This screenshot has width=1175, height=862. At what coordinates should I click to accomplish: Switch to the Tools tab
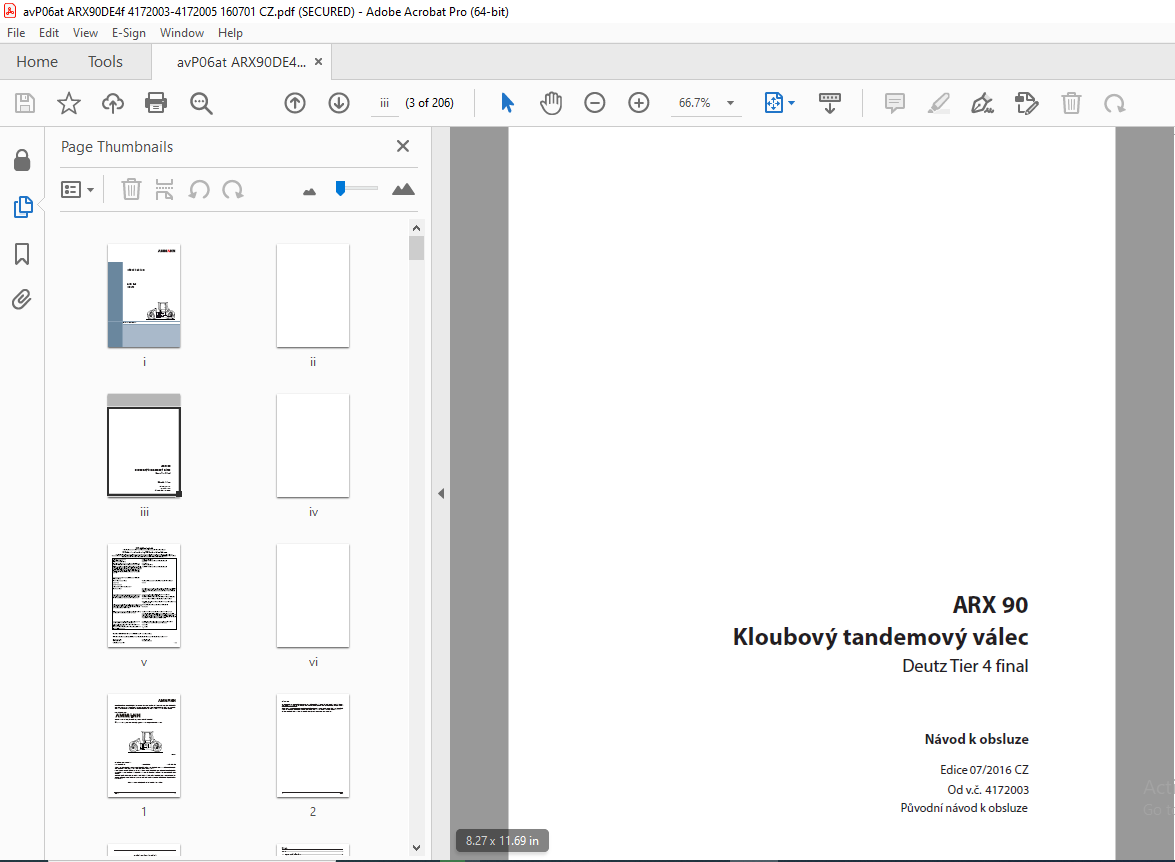click(x=105, y=61)
